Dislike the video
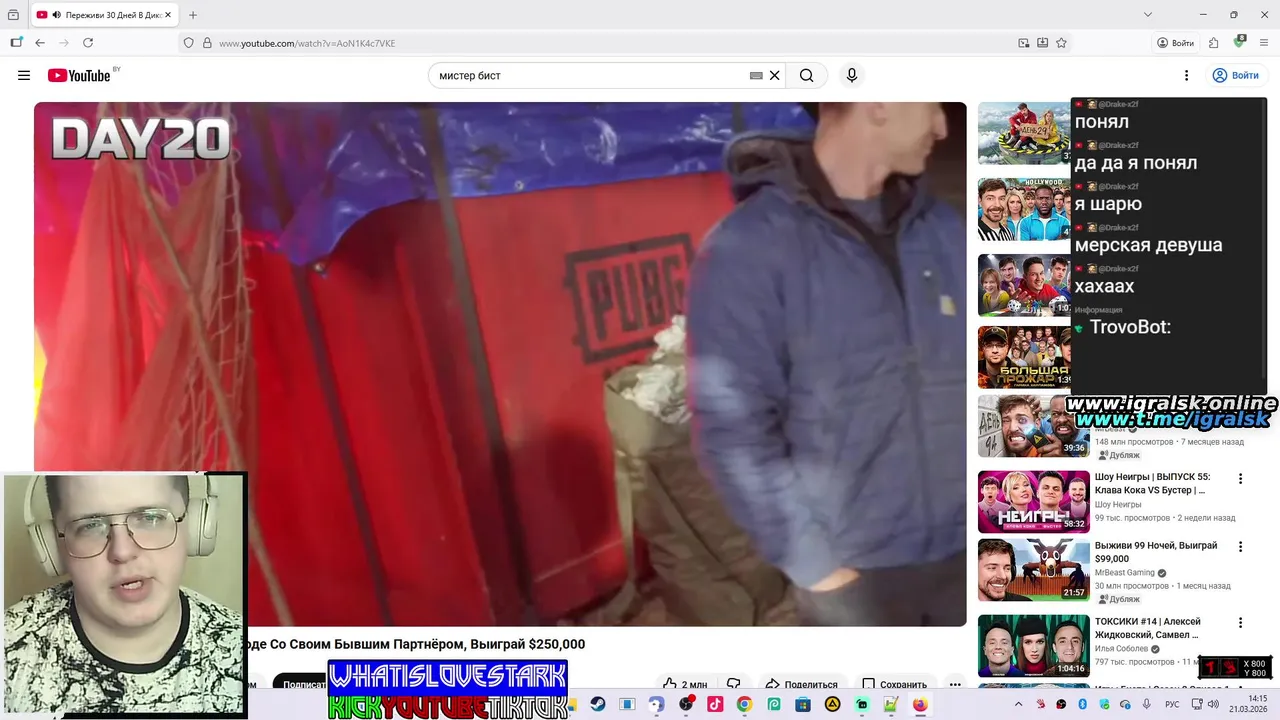The image size is (1280, 720). pos(734,685)
